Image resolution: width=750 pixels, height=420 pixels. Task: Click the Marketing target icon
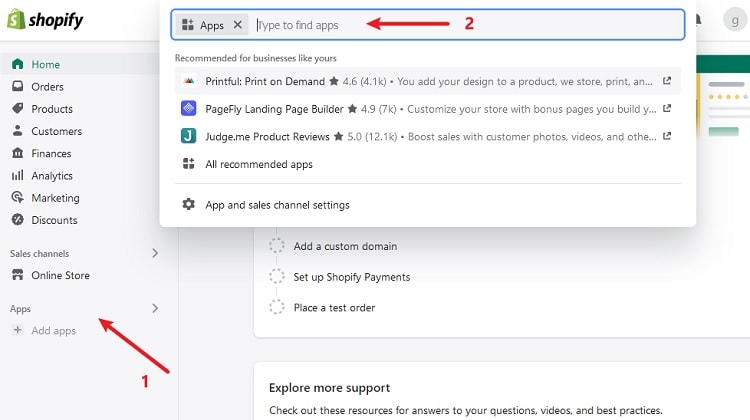[18, 197]
